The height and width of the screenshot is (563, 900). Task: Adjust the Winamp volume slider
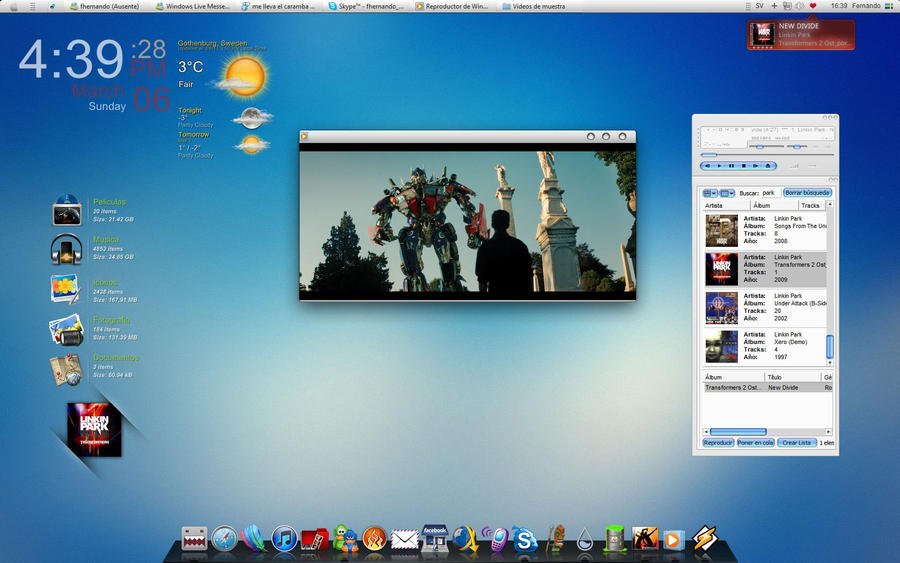(x=760, y=147)
